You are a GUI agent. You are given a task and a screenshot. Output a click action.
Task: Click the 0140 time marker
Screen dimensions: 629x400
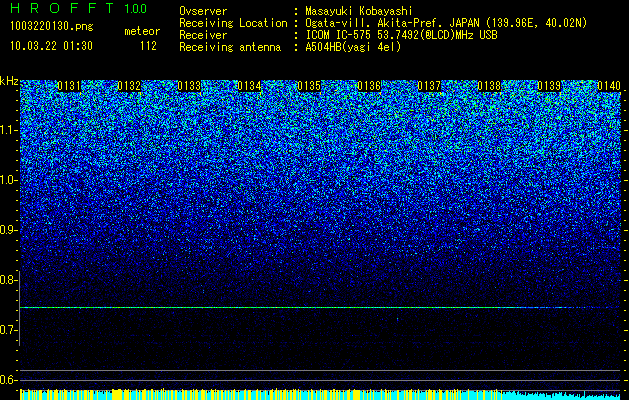click(609, 86)
